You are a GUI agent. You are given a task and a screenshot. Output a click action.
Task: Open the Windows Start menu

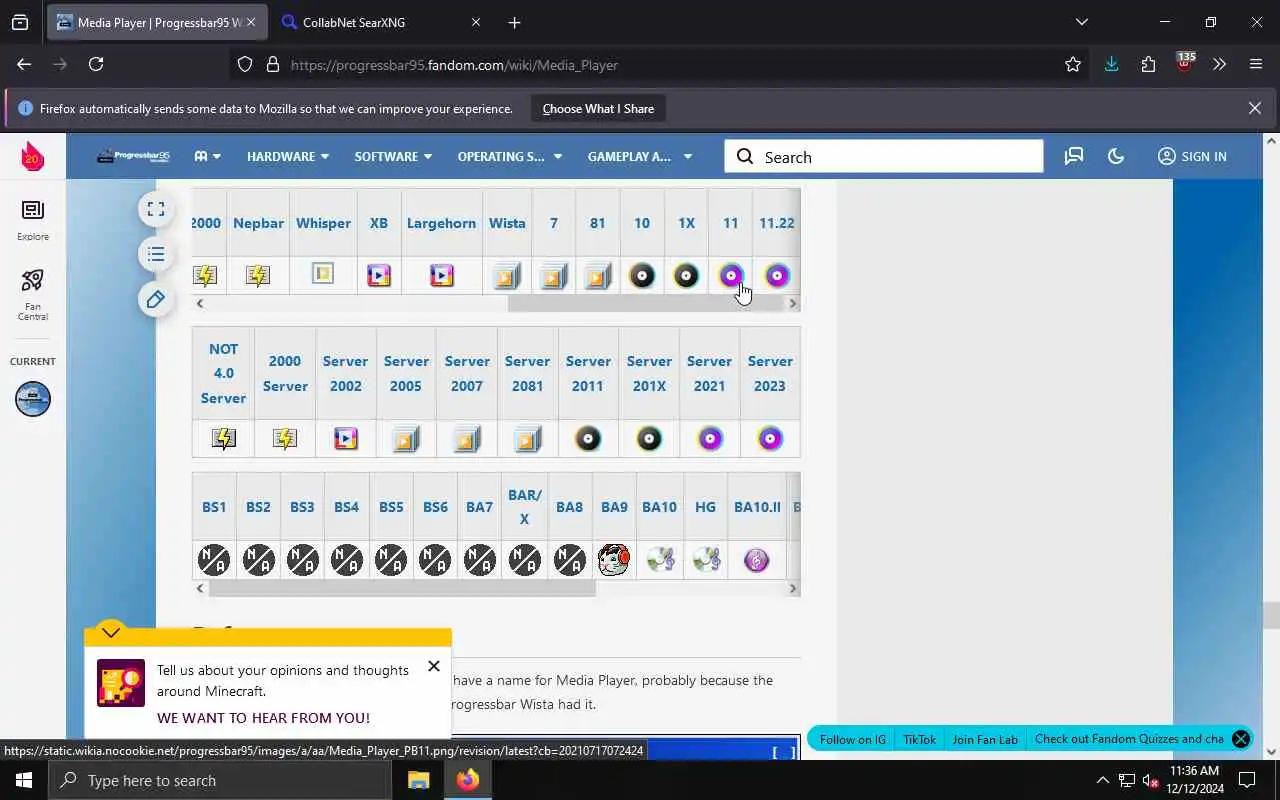point(24,780)
